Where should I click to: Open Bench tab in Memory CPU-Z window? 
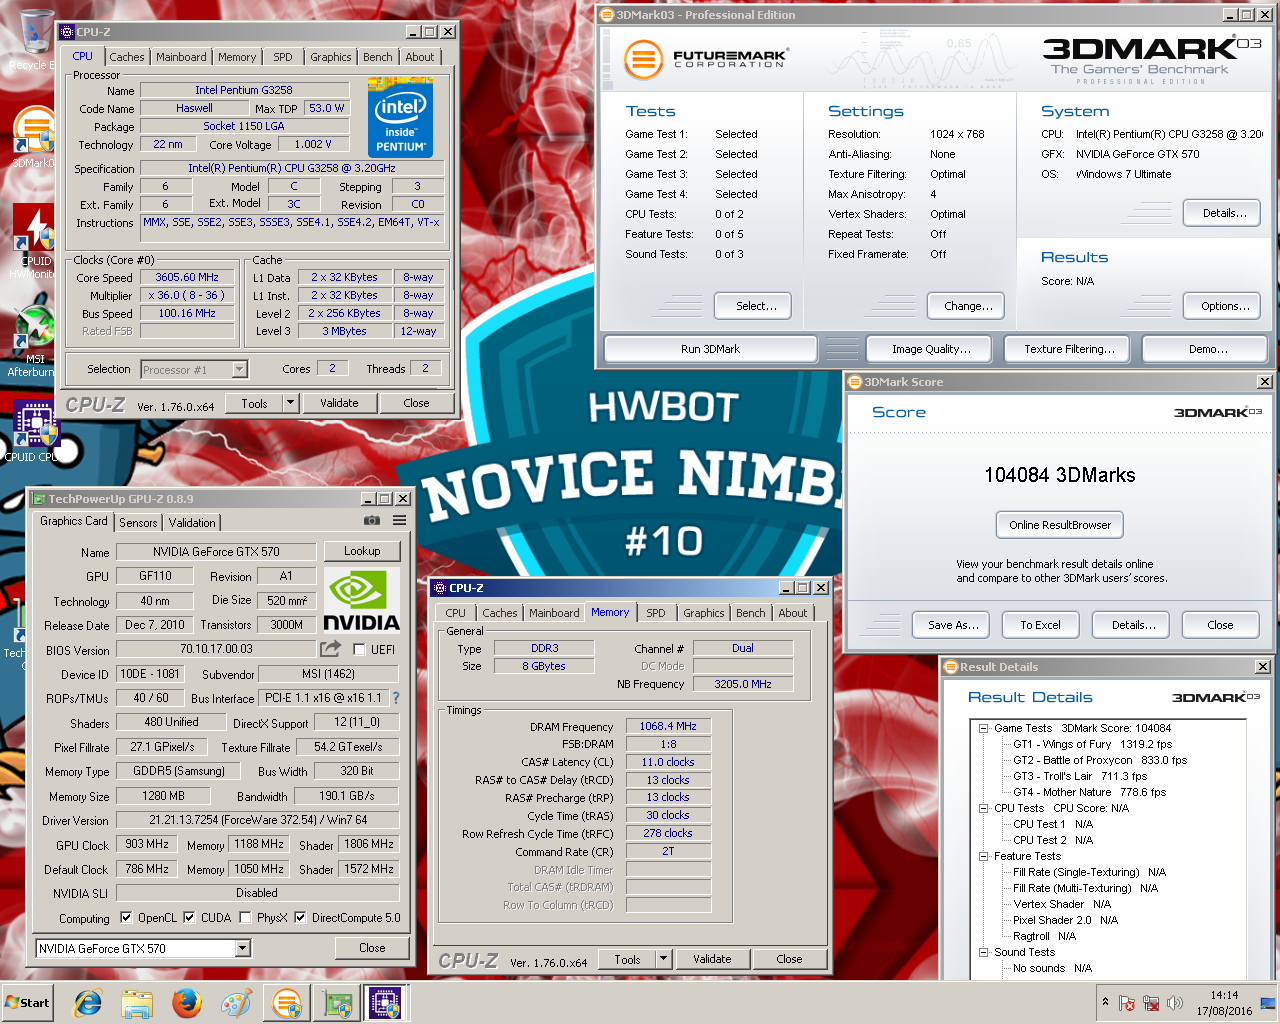click(751, 613)
